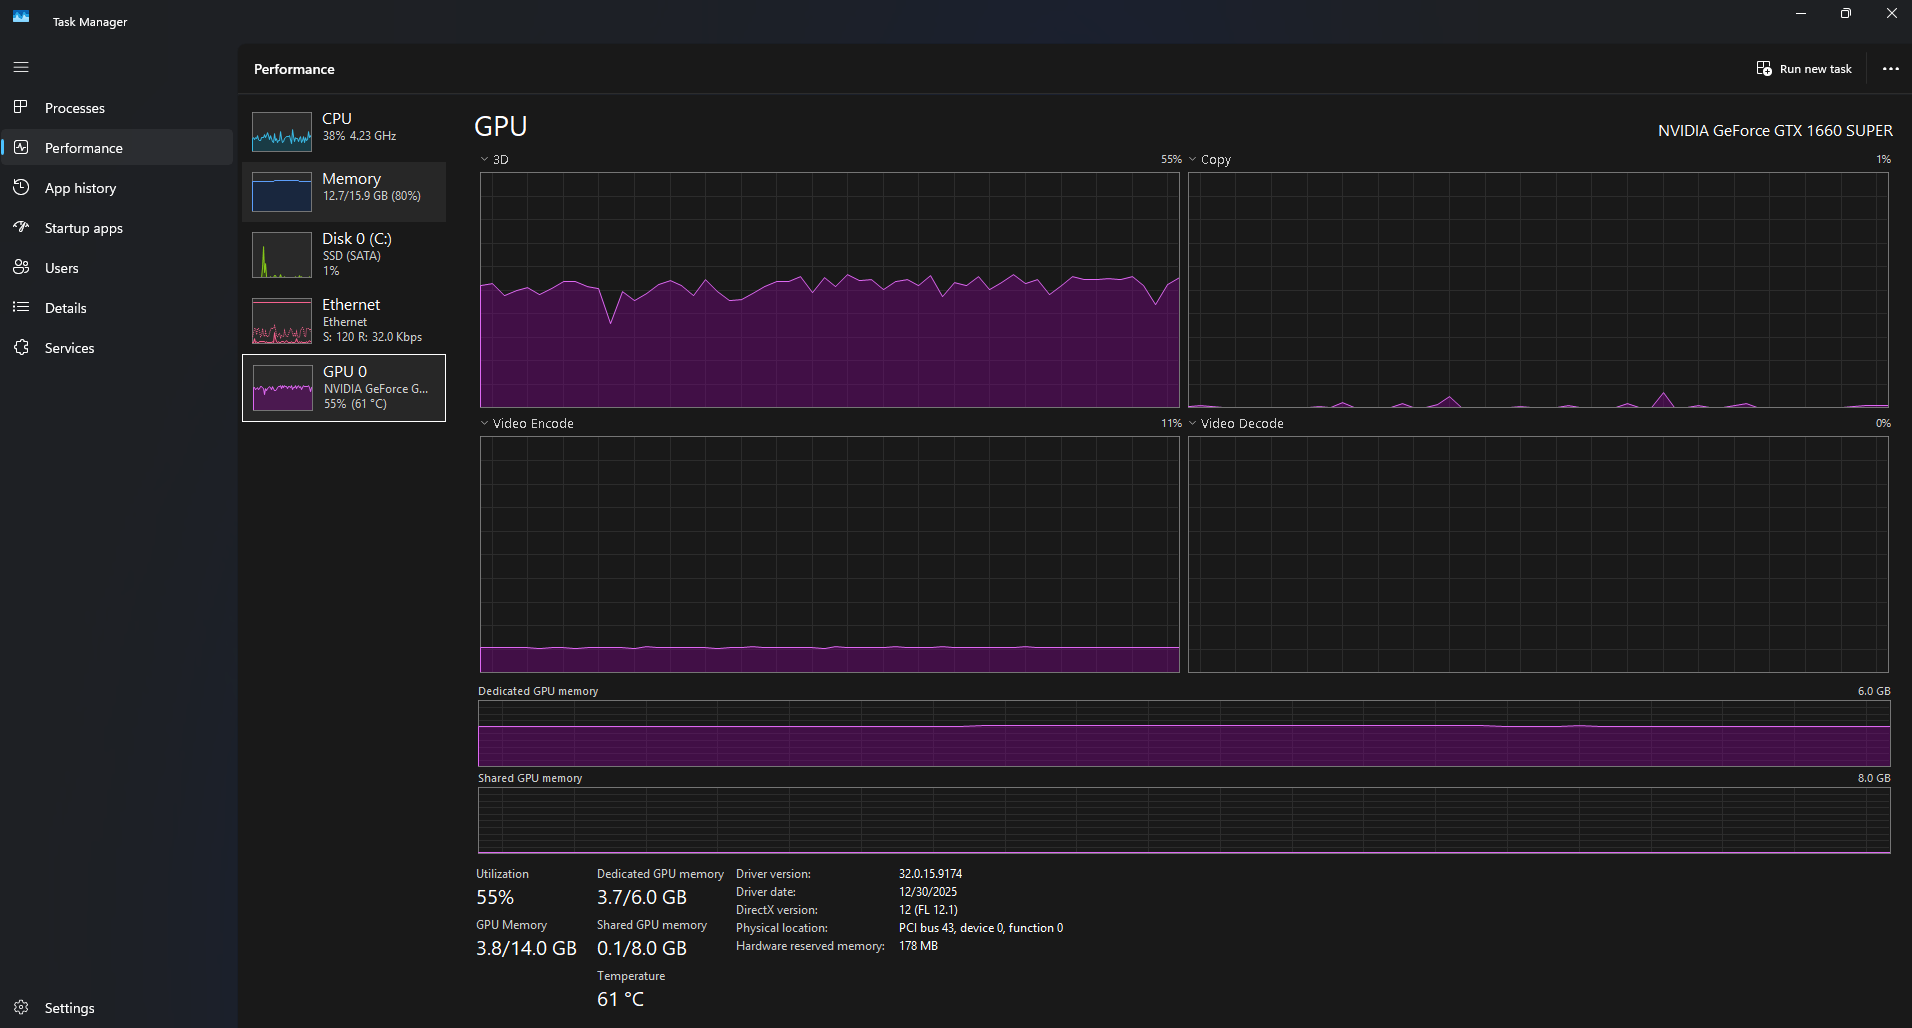Viewport: 1912px width, 1028px height.
Task: Click the Run new task label
Action: pos(1816,69)
